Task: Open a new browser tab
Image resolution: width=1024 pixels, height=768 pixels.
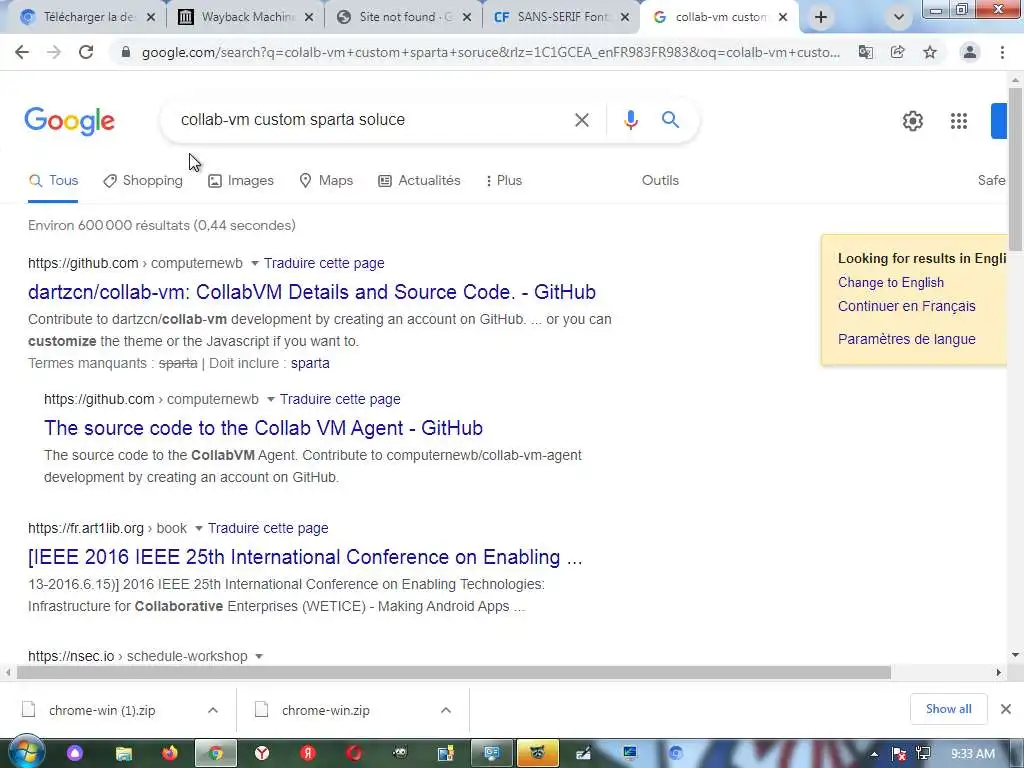Action: 821,18
